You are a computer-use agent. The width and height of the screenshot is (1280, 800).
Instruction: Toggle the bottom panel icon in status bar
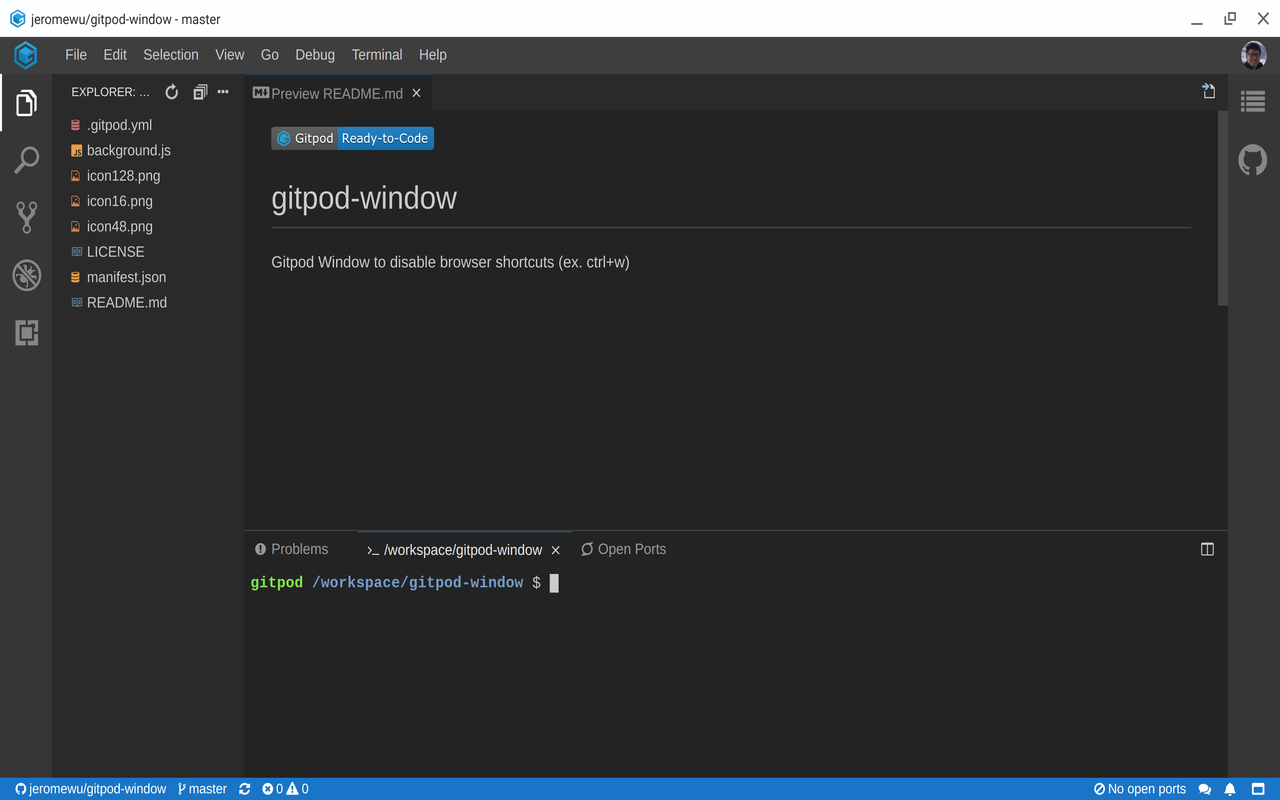point(1258,789)
